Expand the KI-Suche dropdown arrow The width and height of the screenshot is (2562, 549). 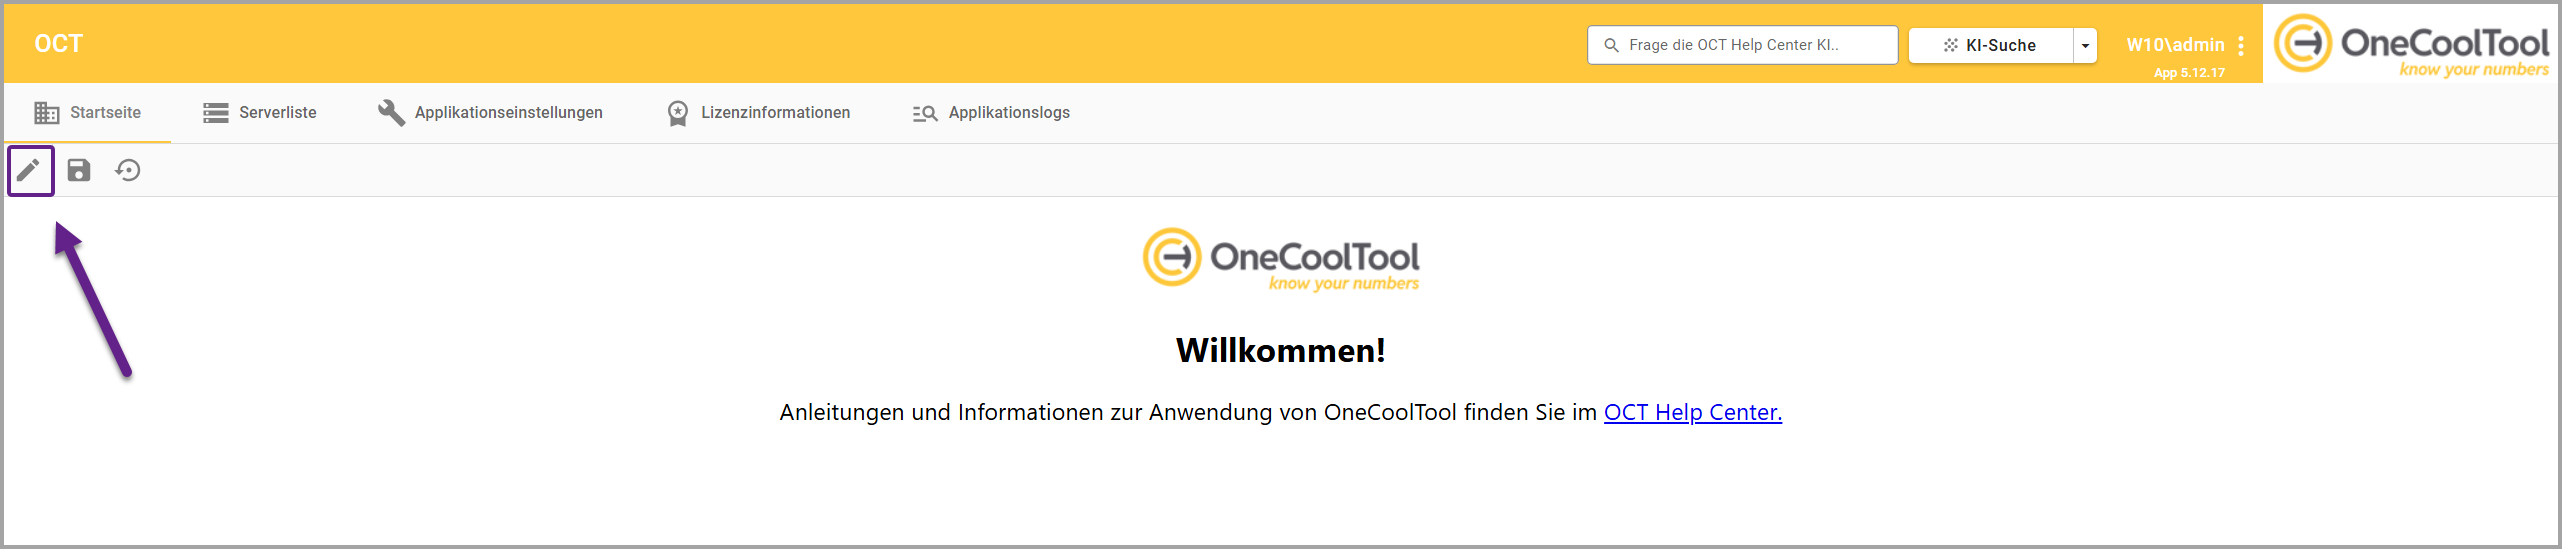(x=2085, y=46)
